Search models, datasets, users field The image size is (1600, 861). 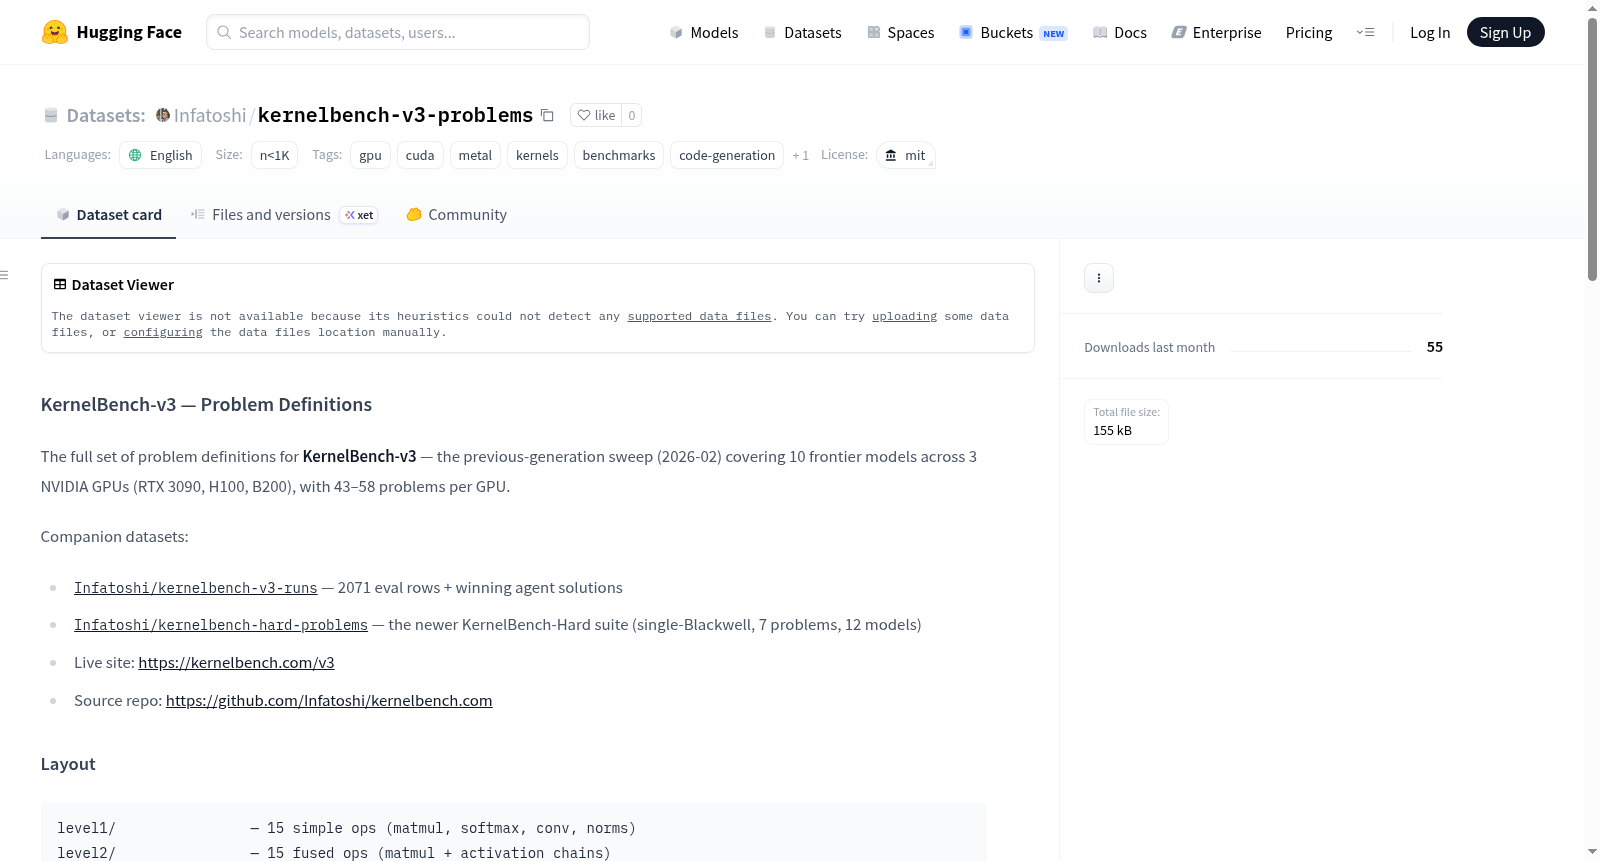click(398, 32)
